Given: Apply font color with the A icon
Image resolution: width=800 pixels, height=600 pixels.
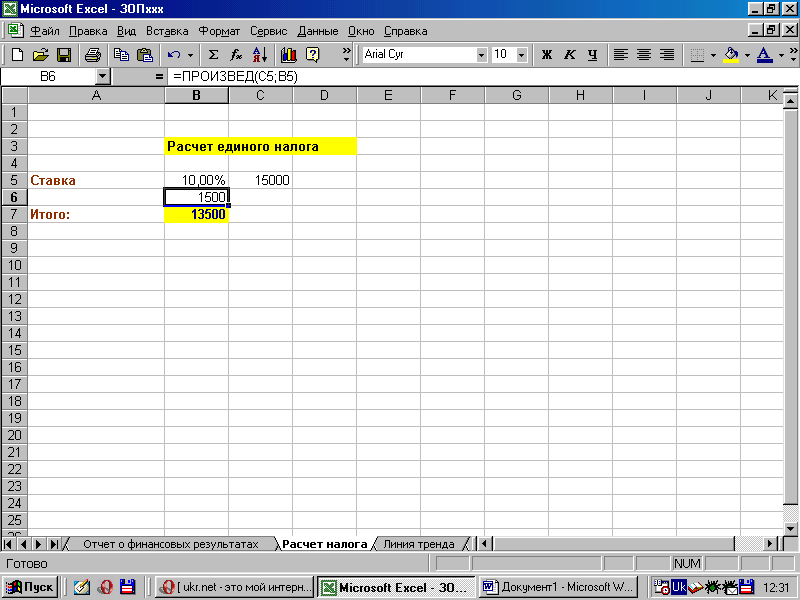Looking at the screenshot, I should click(764, 55).
